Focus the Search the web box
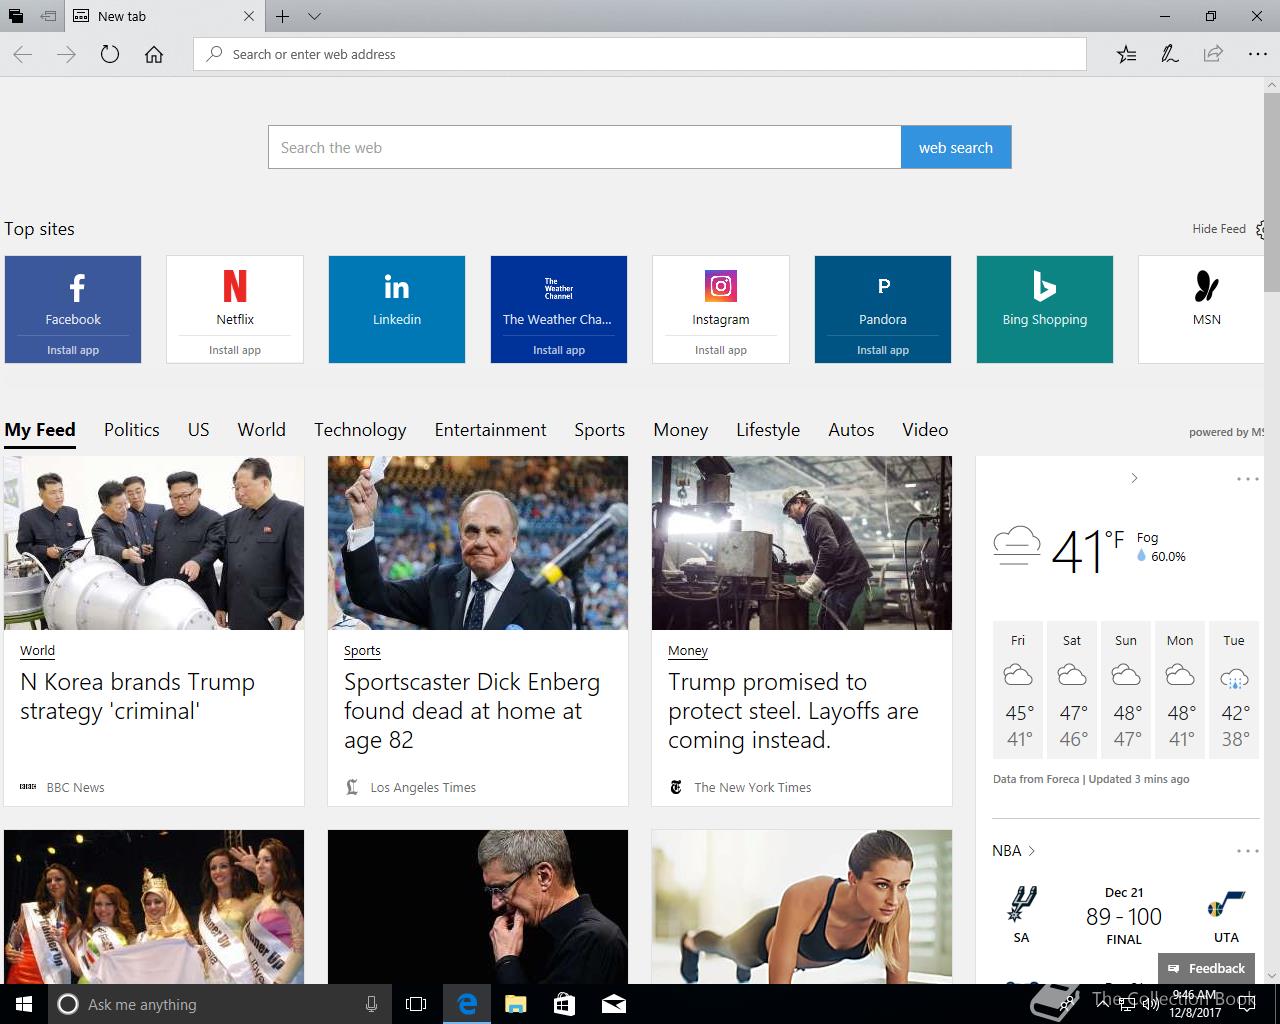Screen dimensions: 1280x1024 coord(585,147)
